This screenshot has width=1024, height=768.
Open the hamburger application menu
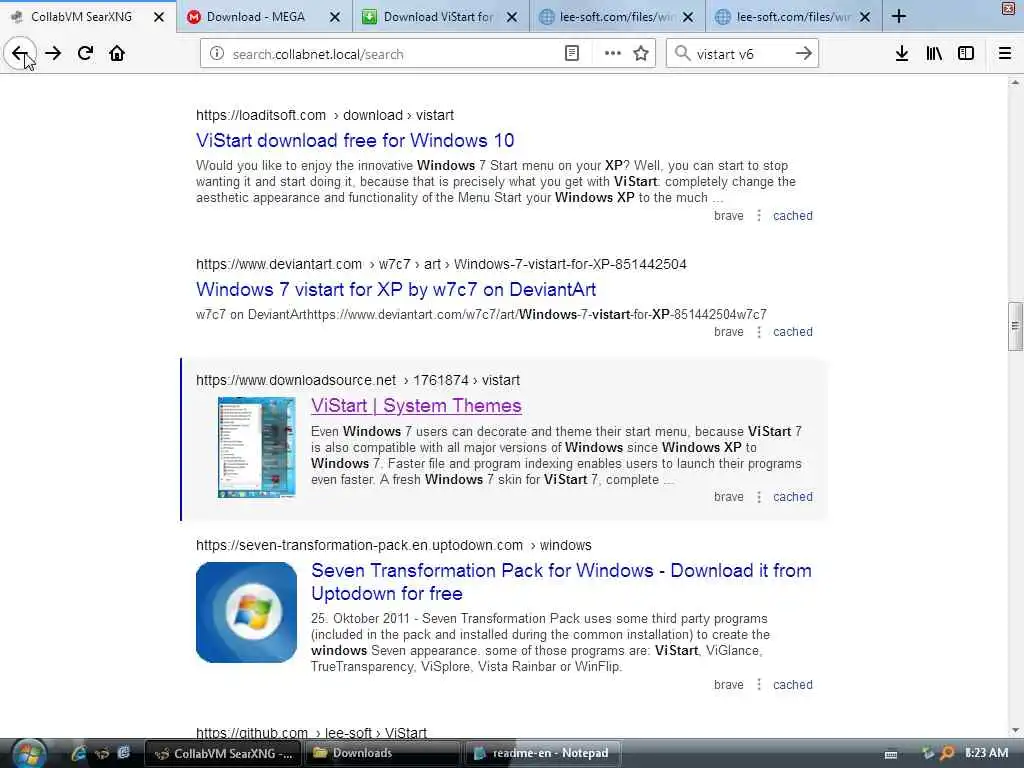click(1005, 54)
